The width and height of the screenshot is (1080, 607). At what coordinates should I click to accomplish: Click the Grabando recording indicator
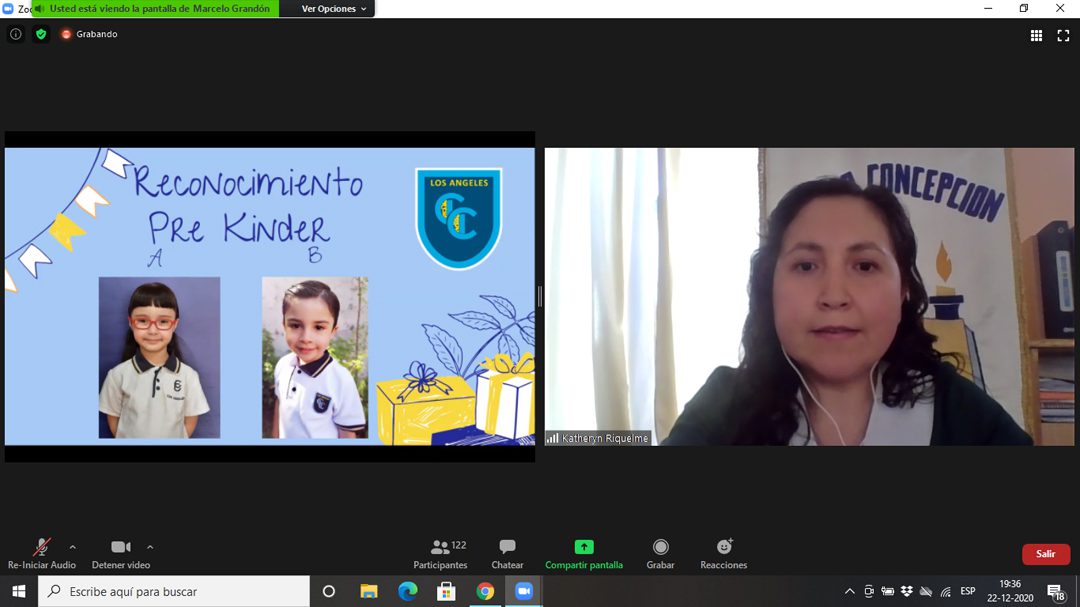[89, 34]
